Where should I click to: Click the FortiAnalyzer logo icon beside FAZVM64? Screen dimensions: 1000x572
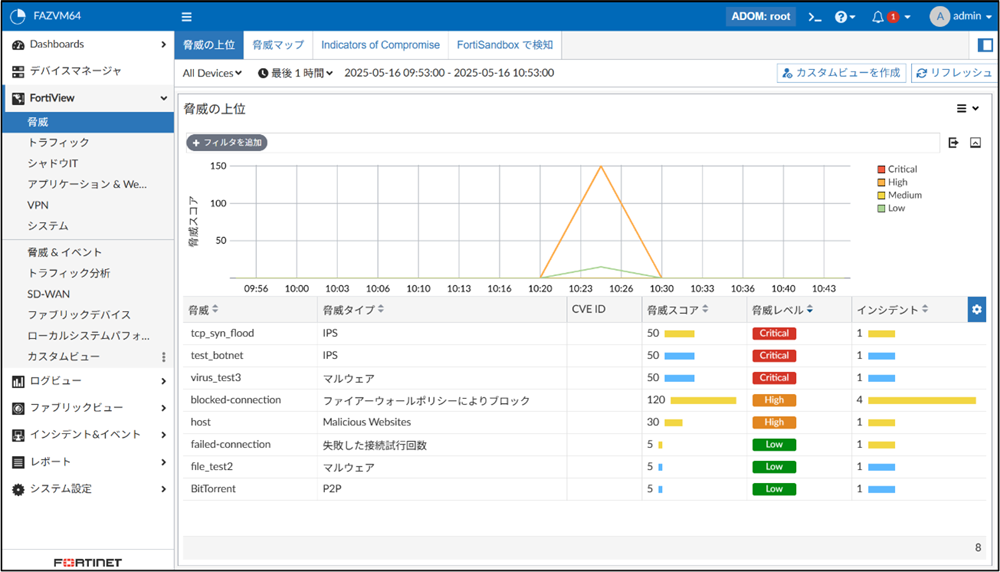18,16
